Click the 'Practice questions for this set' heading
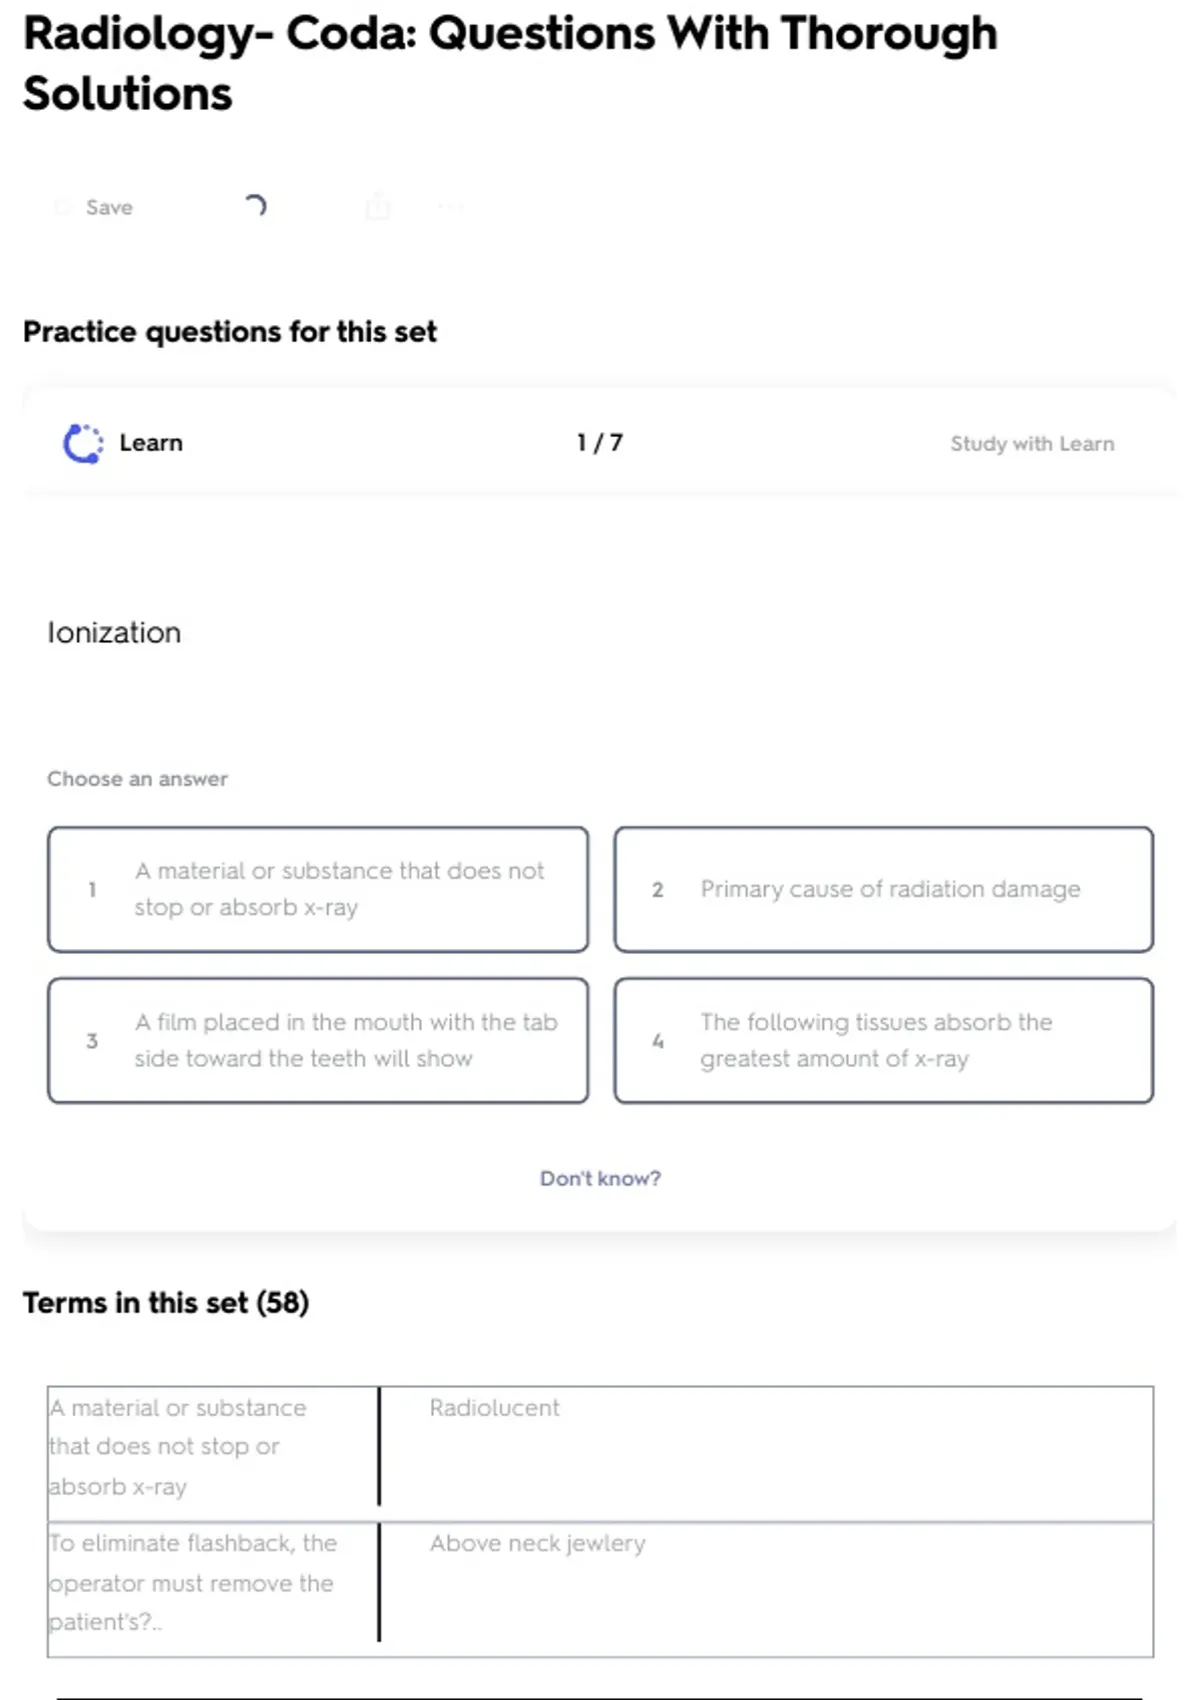The width and height of the screenshot is (1200, 1700). pos(230,332)
